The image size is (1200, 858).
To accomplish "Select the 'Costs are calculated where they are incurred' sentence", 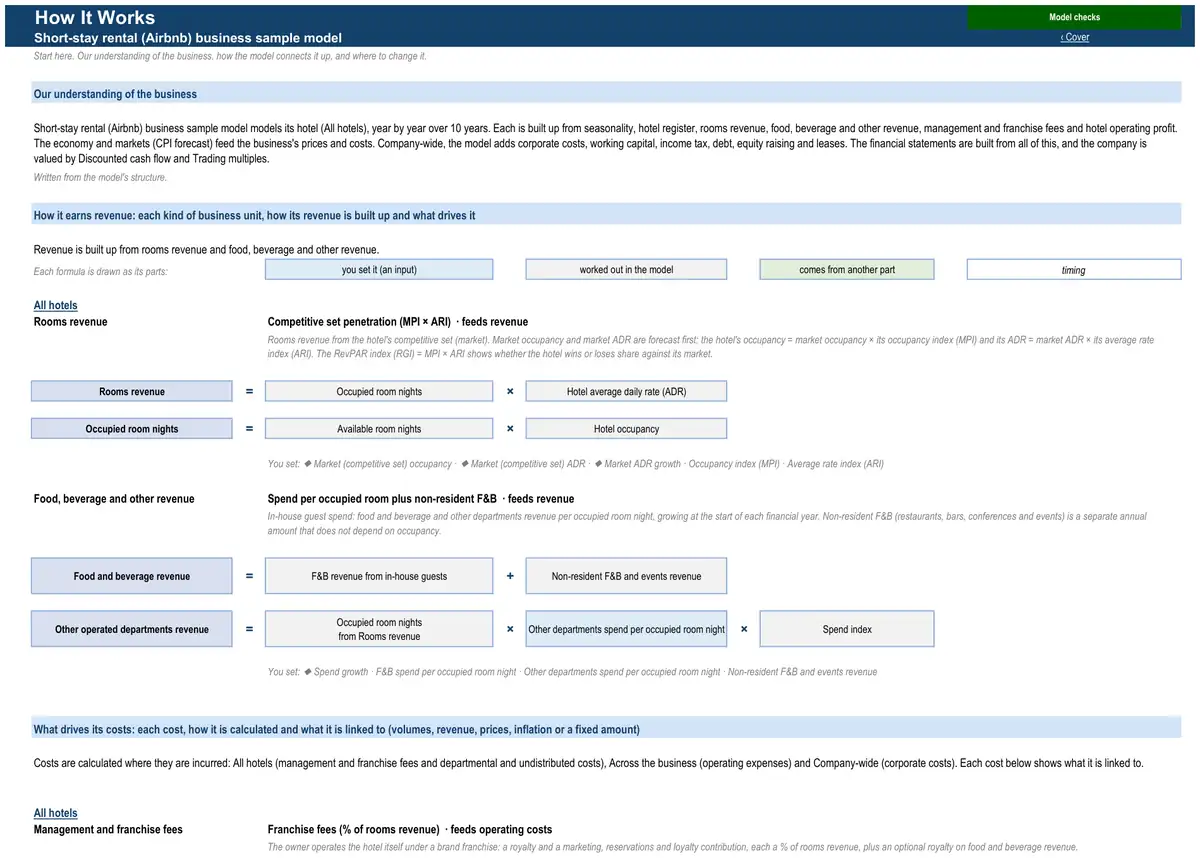I will (588, 763).
